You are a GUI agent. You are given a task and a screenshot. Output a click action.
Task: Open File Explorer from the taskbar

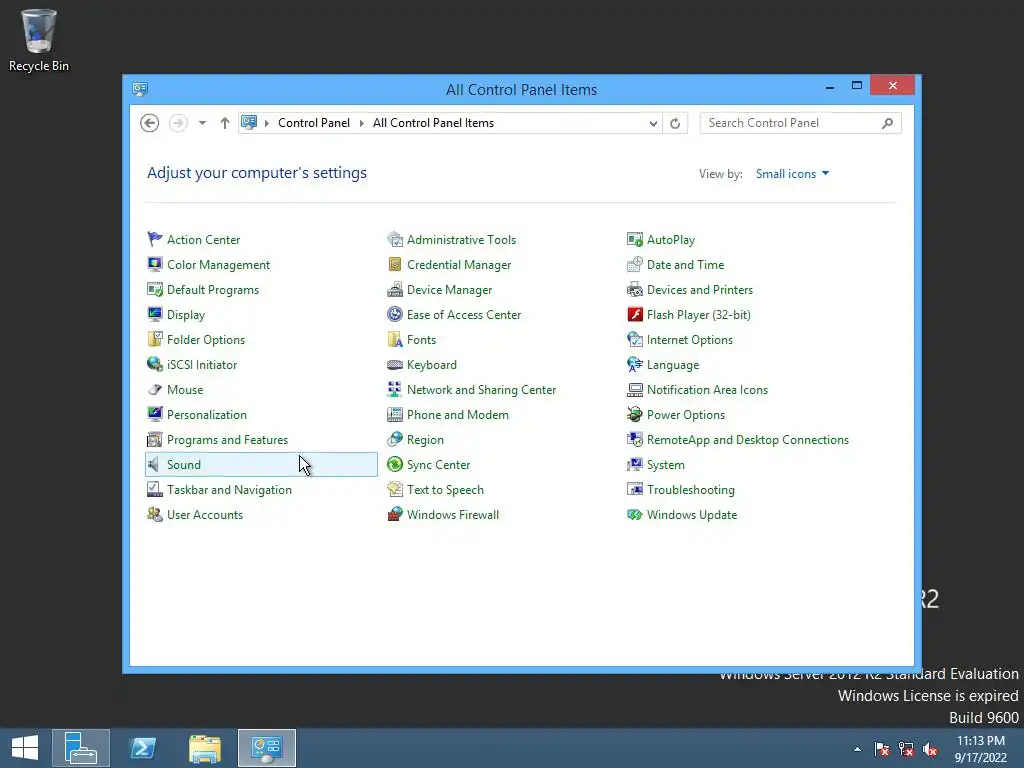204,748
